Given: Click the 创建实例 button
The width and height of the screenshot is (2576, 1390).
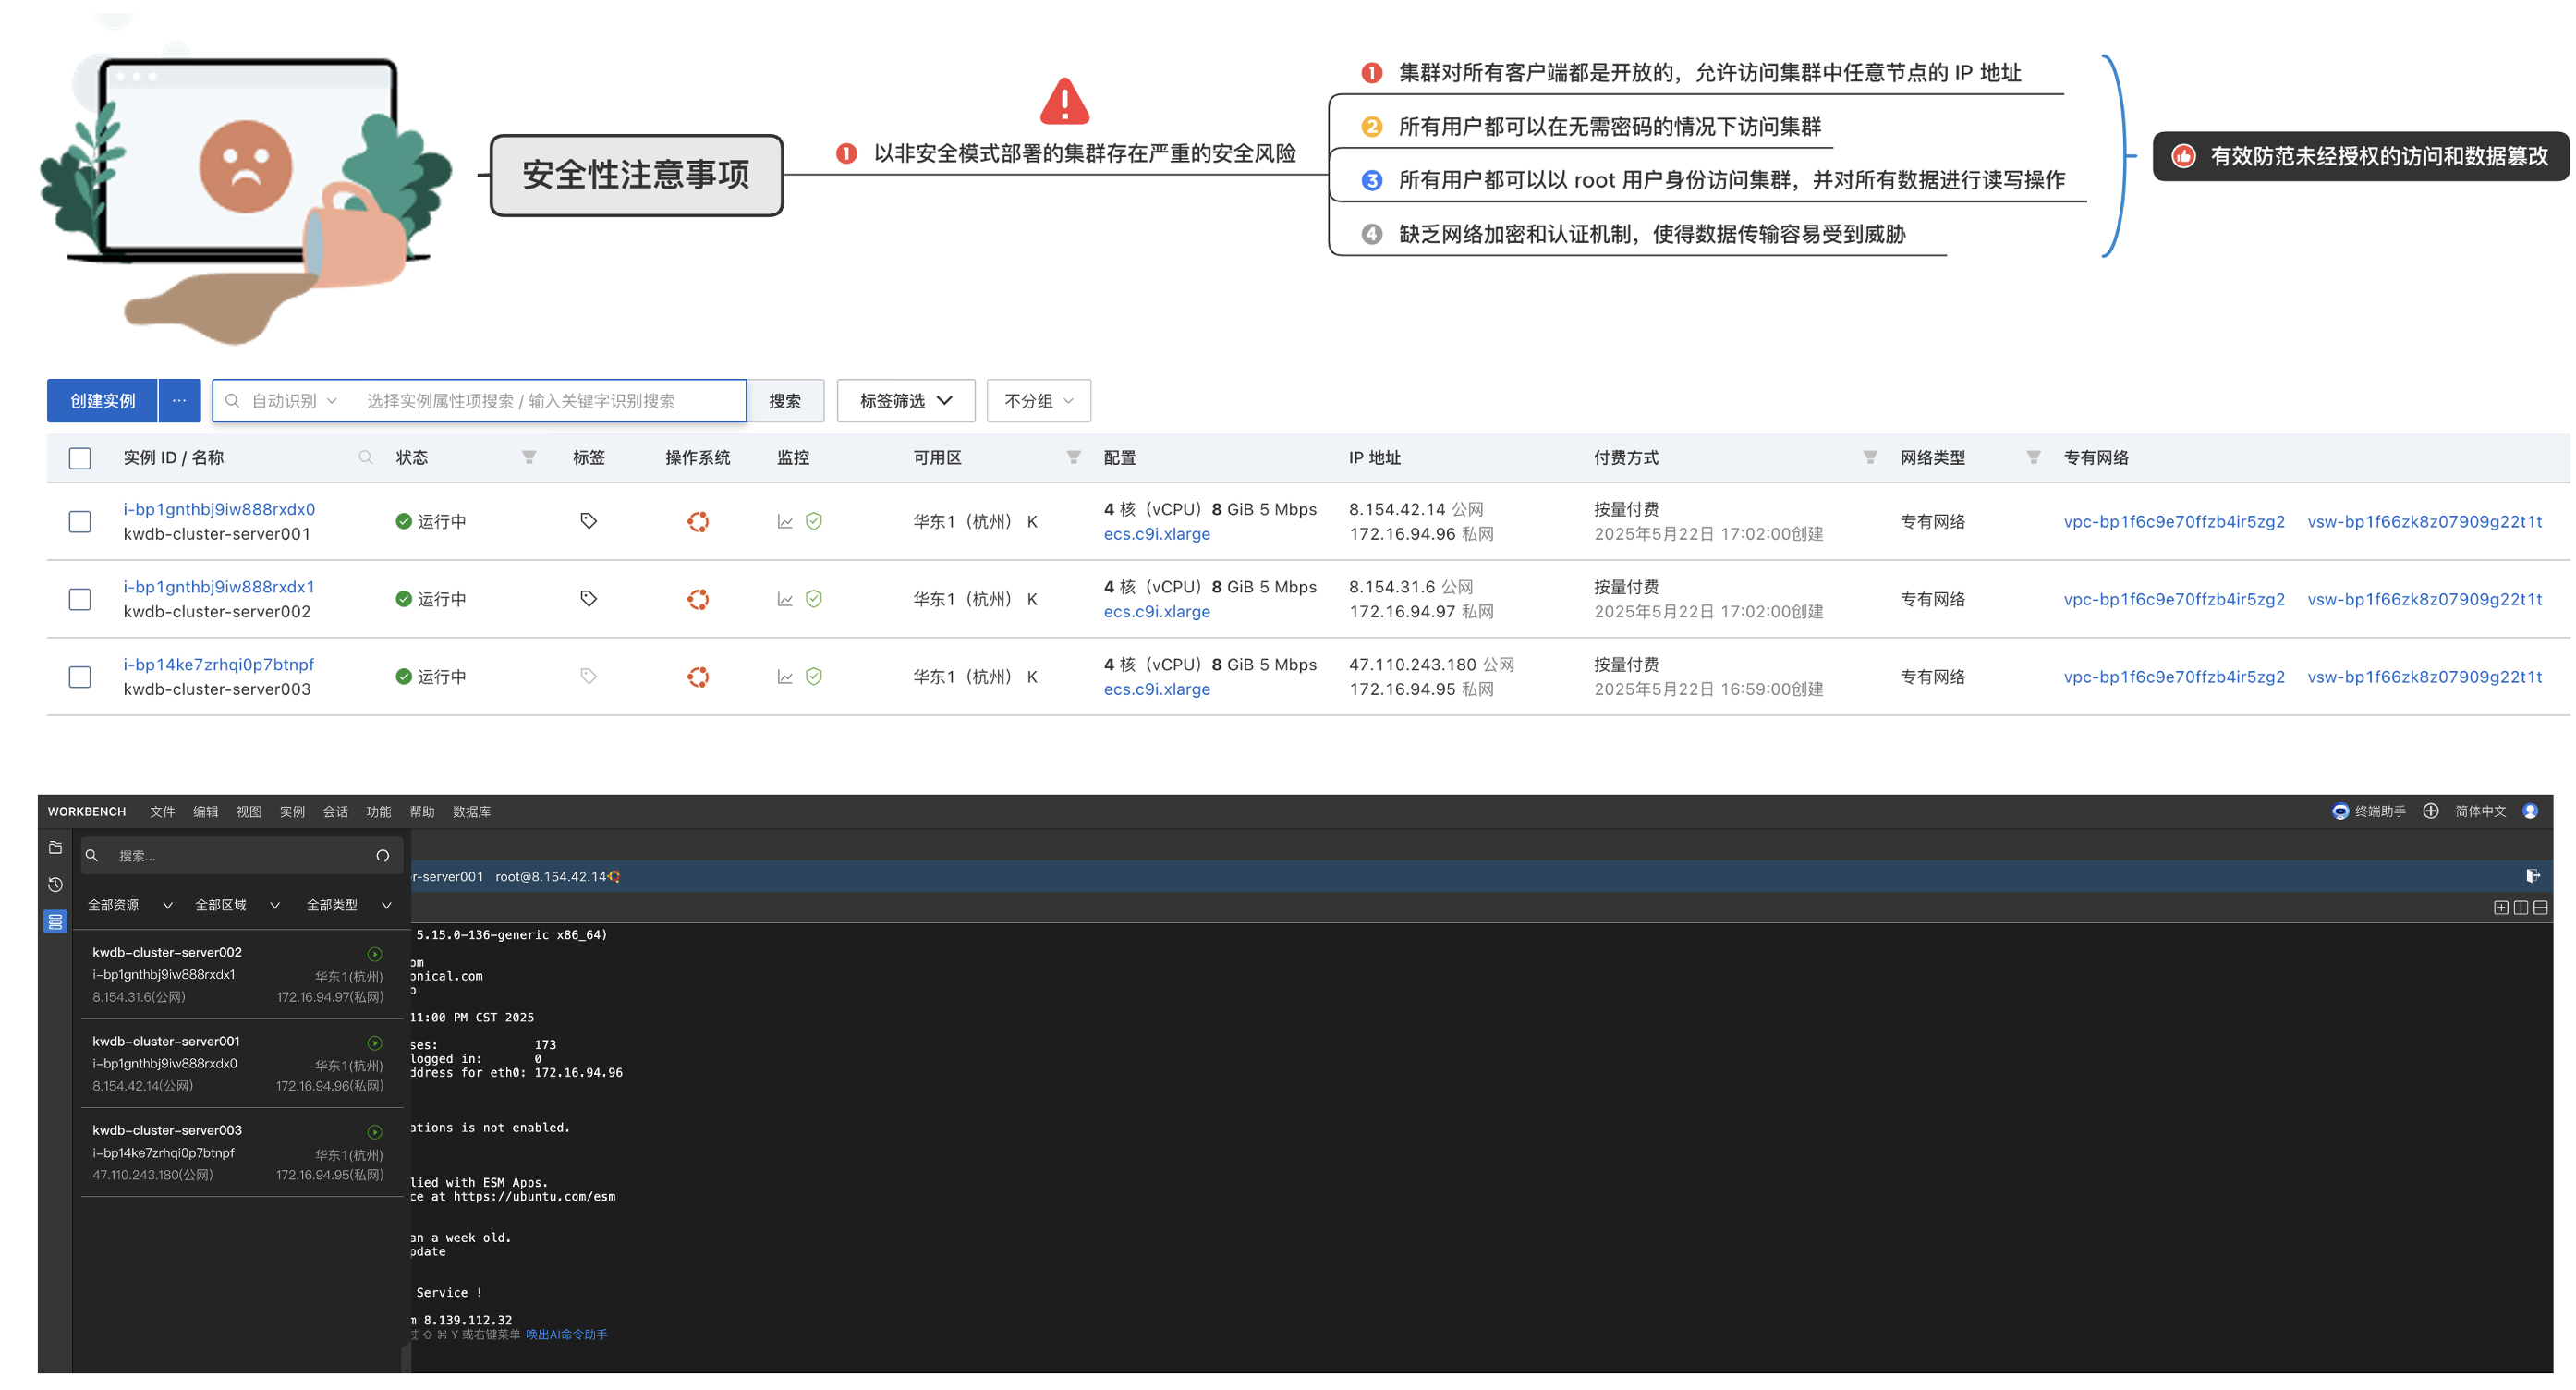Looking at the screenshot, I should [x=102, y=401].
